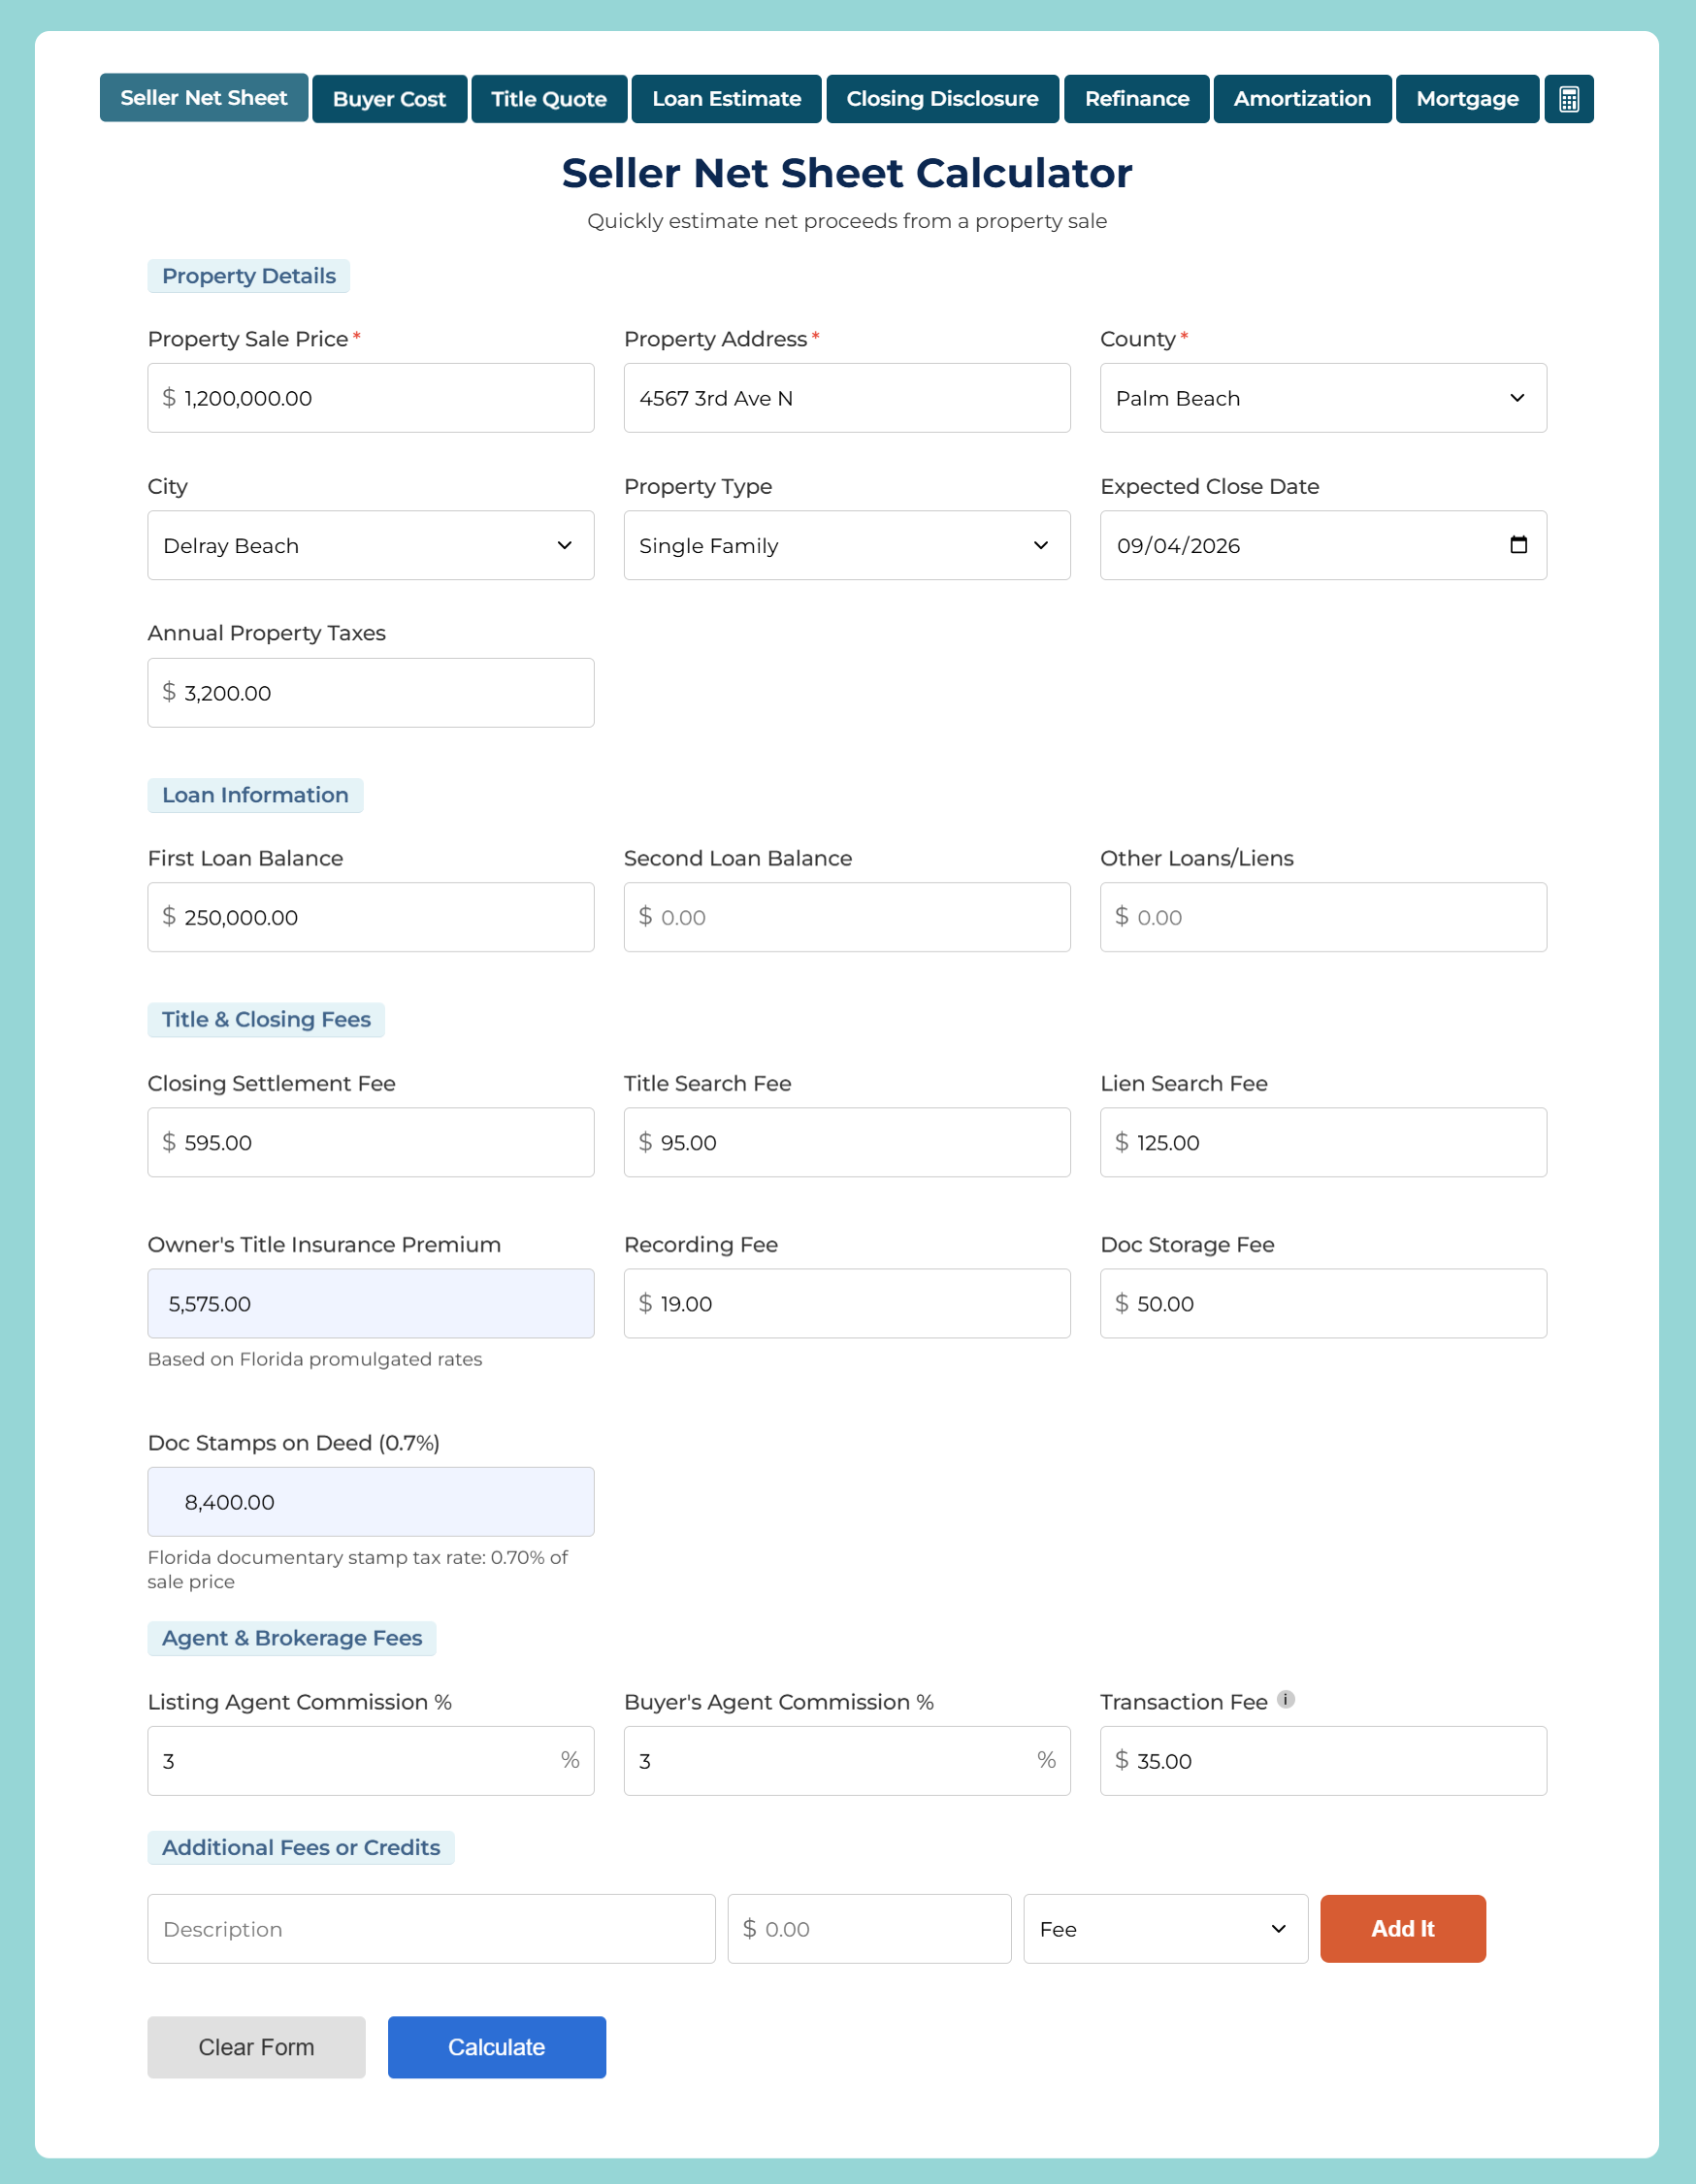The width and height of the screenshot is (1696, 2184).
Task: Open the Fee or Credit type selector
Action: pyautogui.click(x=1165, y=1929)
